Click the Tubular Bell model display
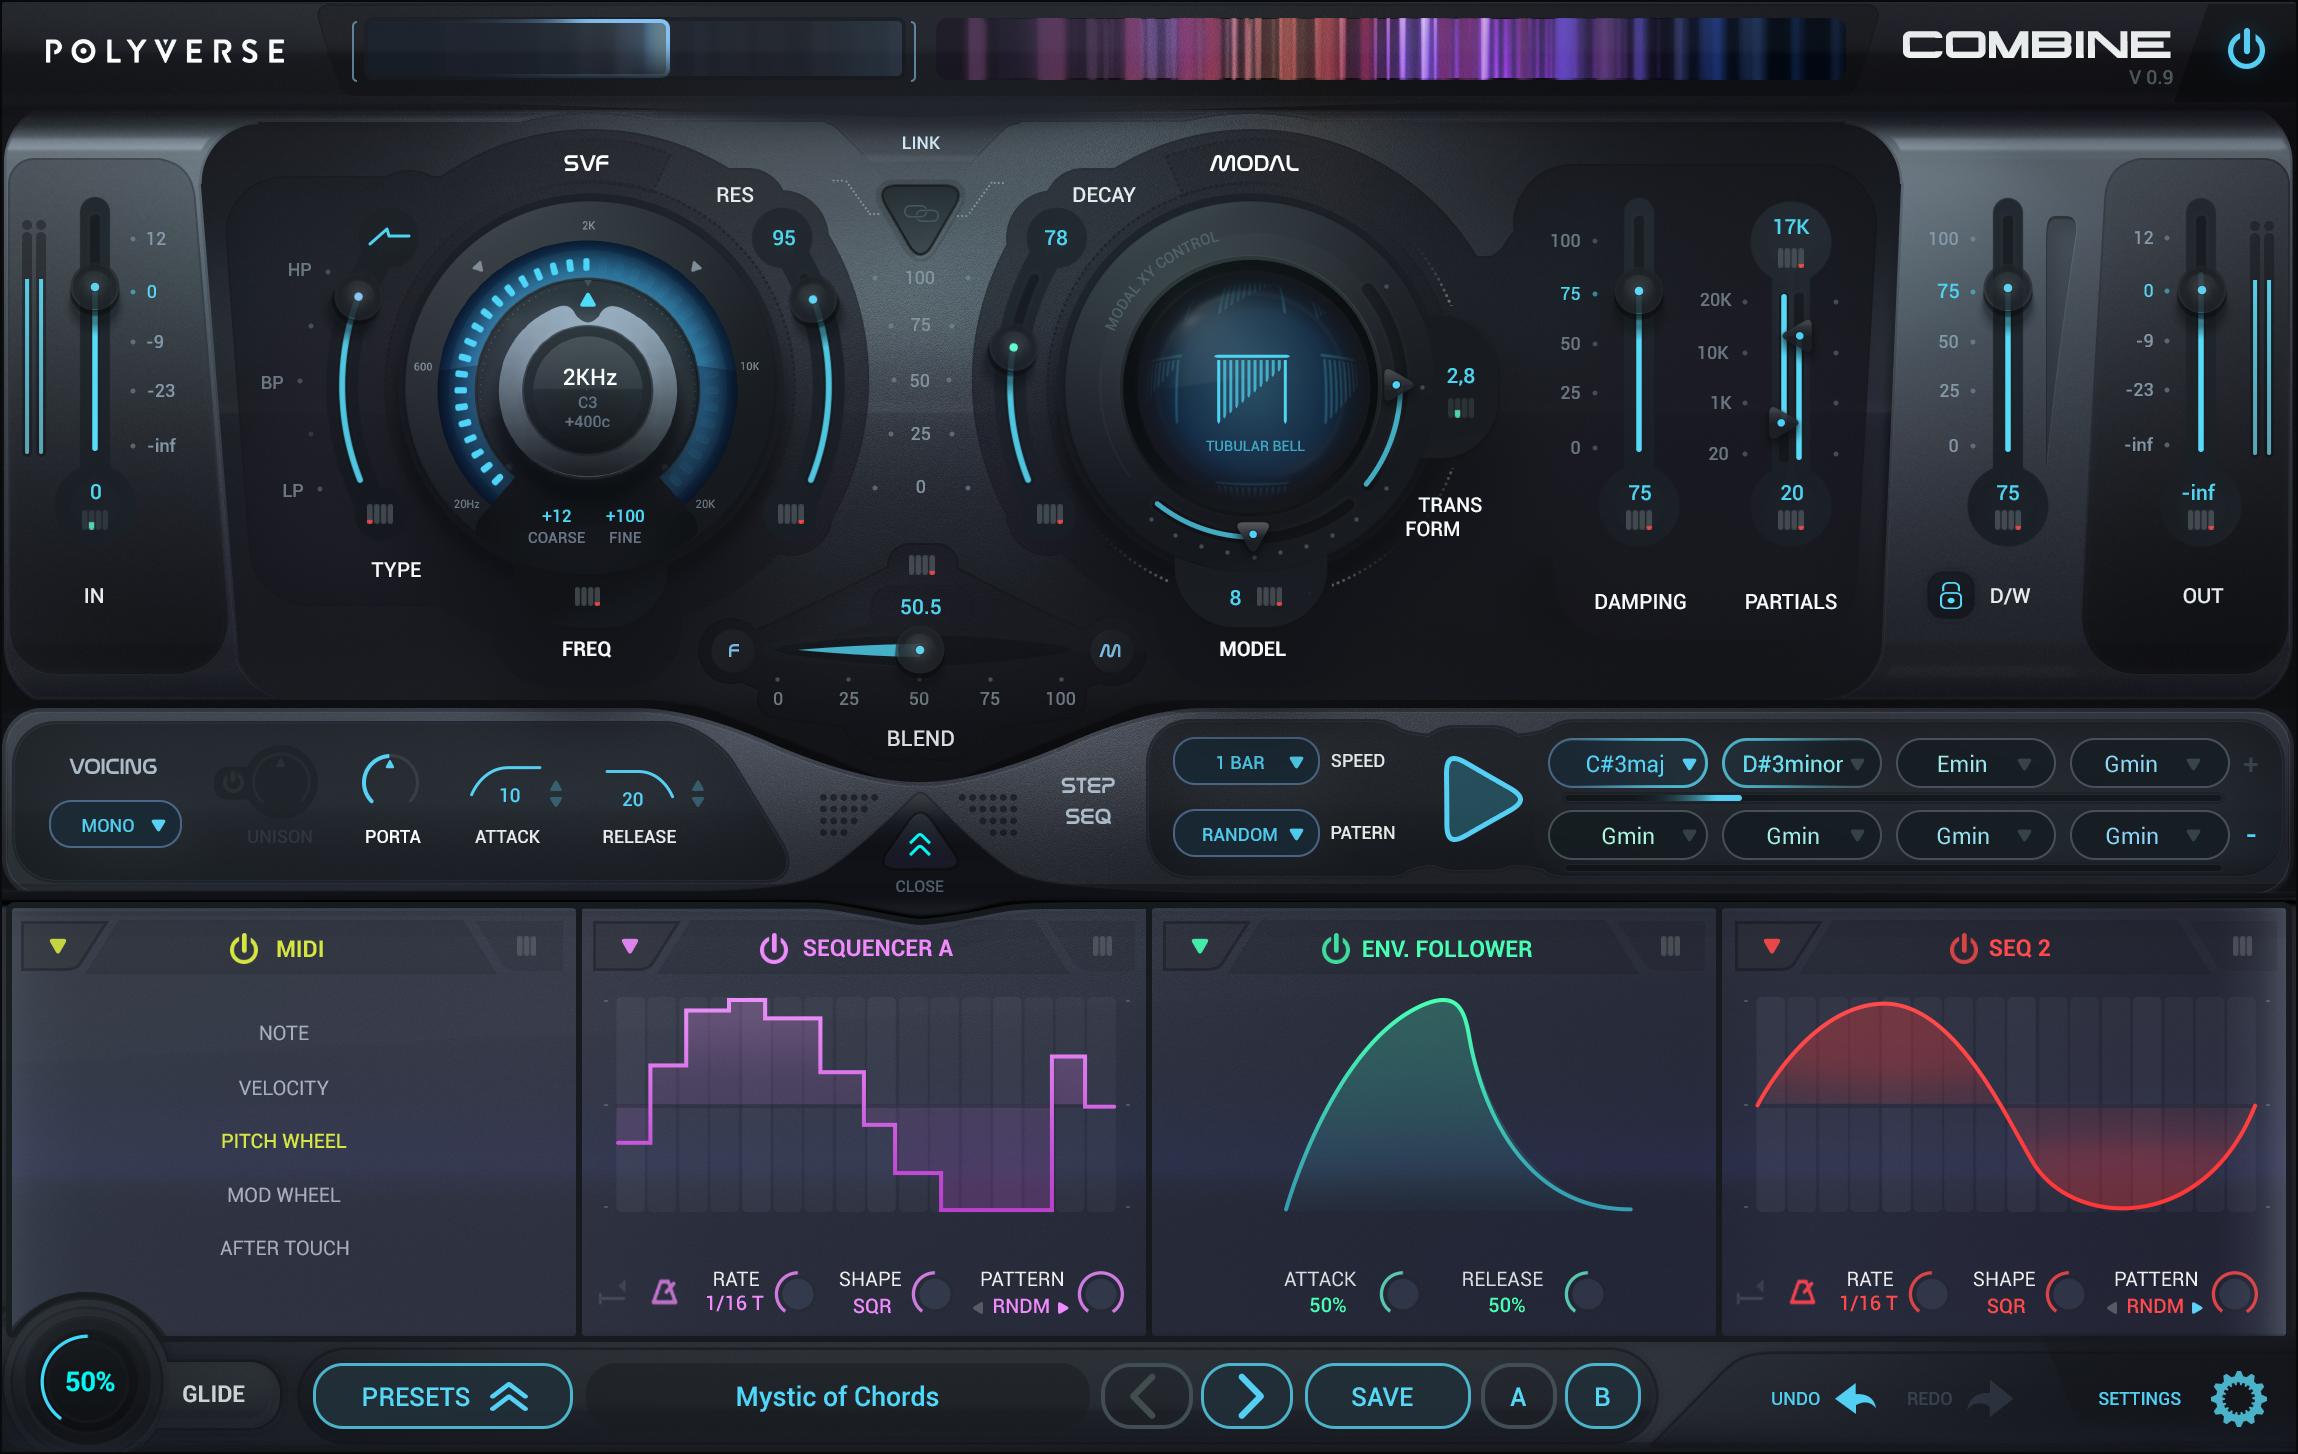 (1252, 388)
